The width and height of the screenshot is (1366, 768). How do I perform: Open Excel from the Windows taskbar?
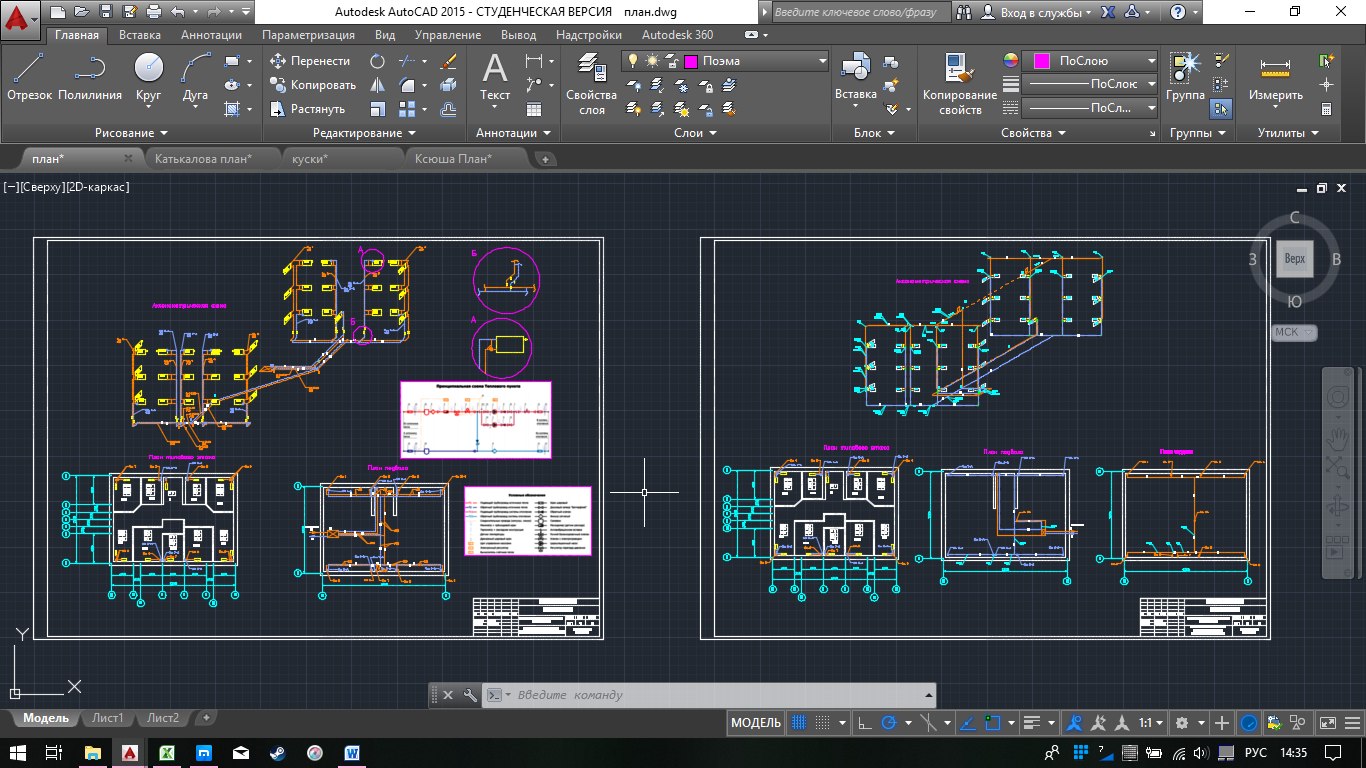click(166, 751)
